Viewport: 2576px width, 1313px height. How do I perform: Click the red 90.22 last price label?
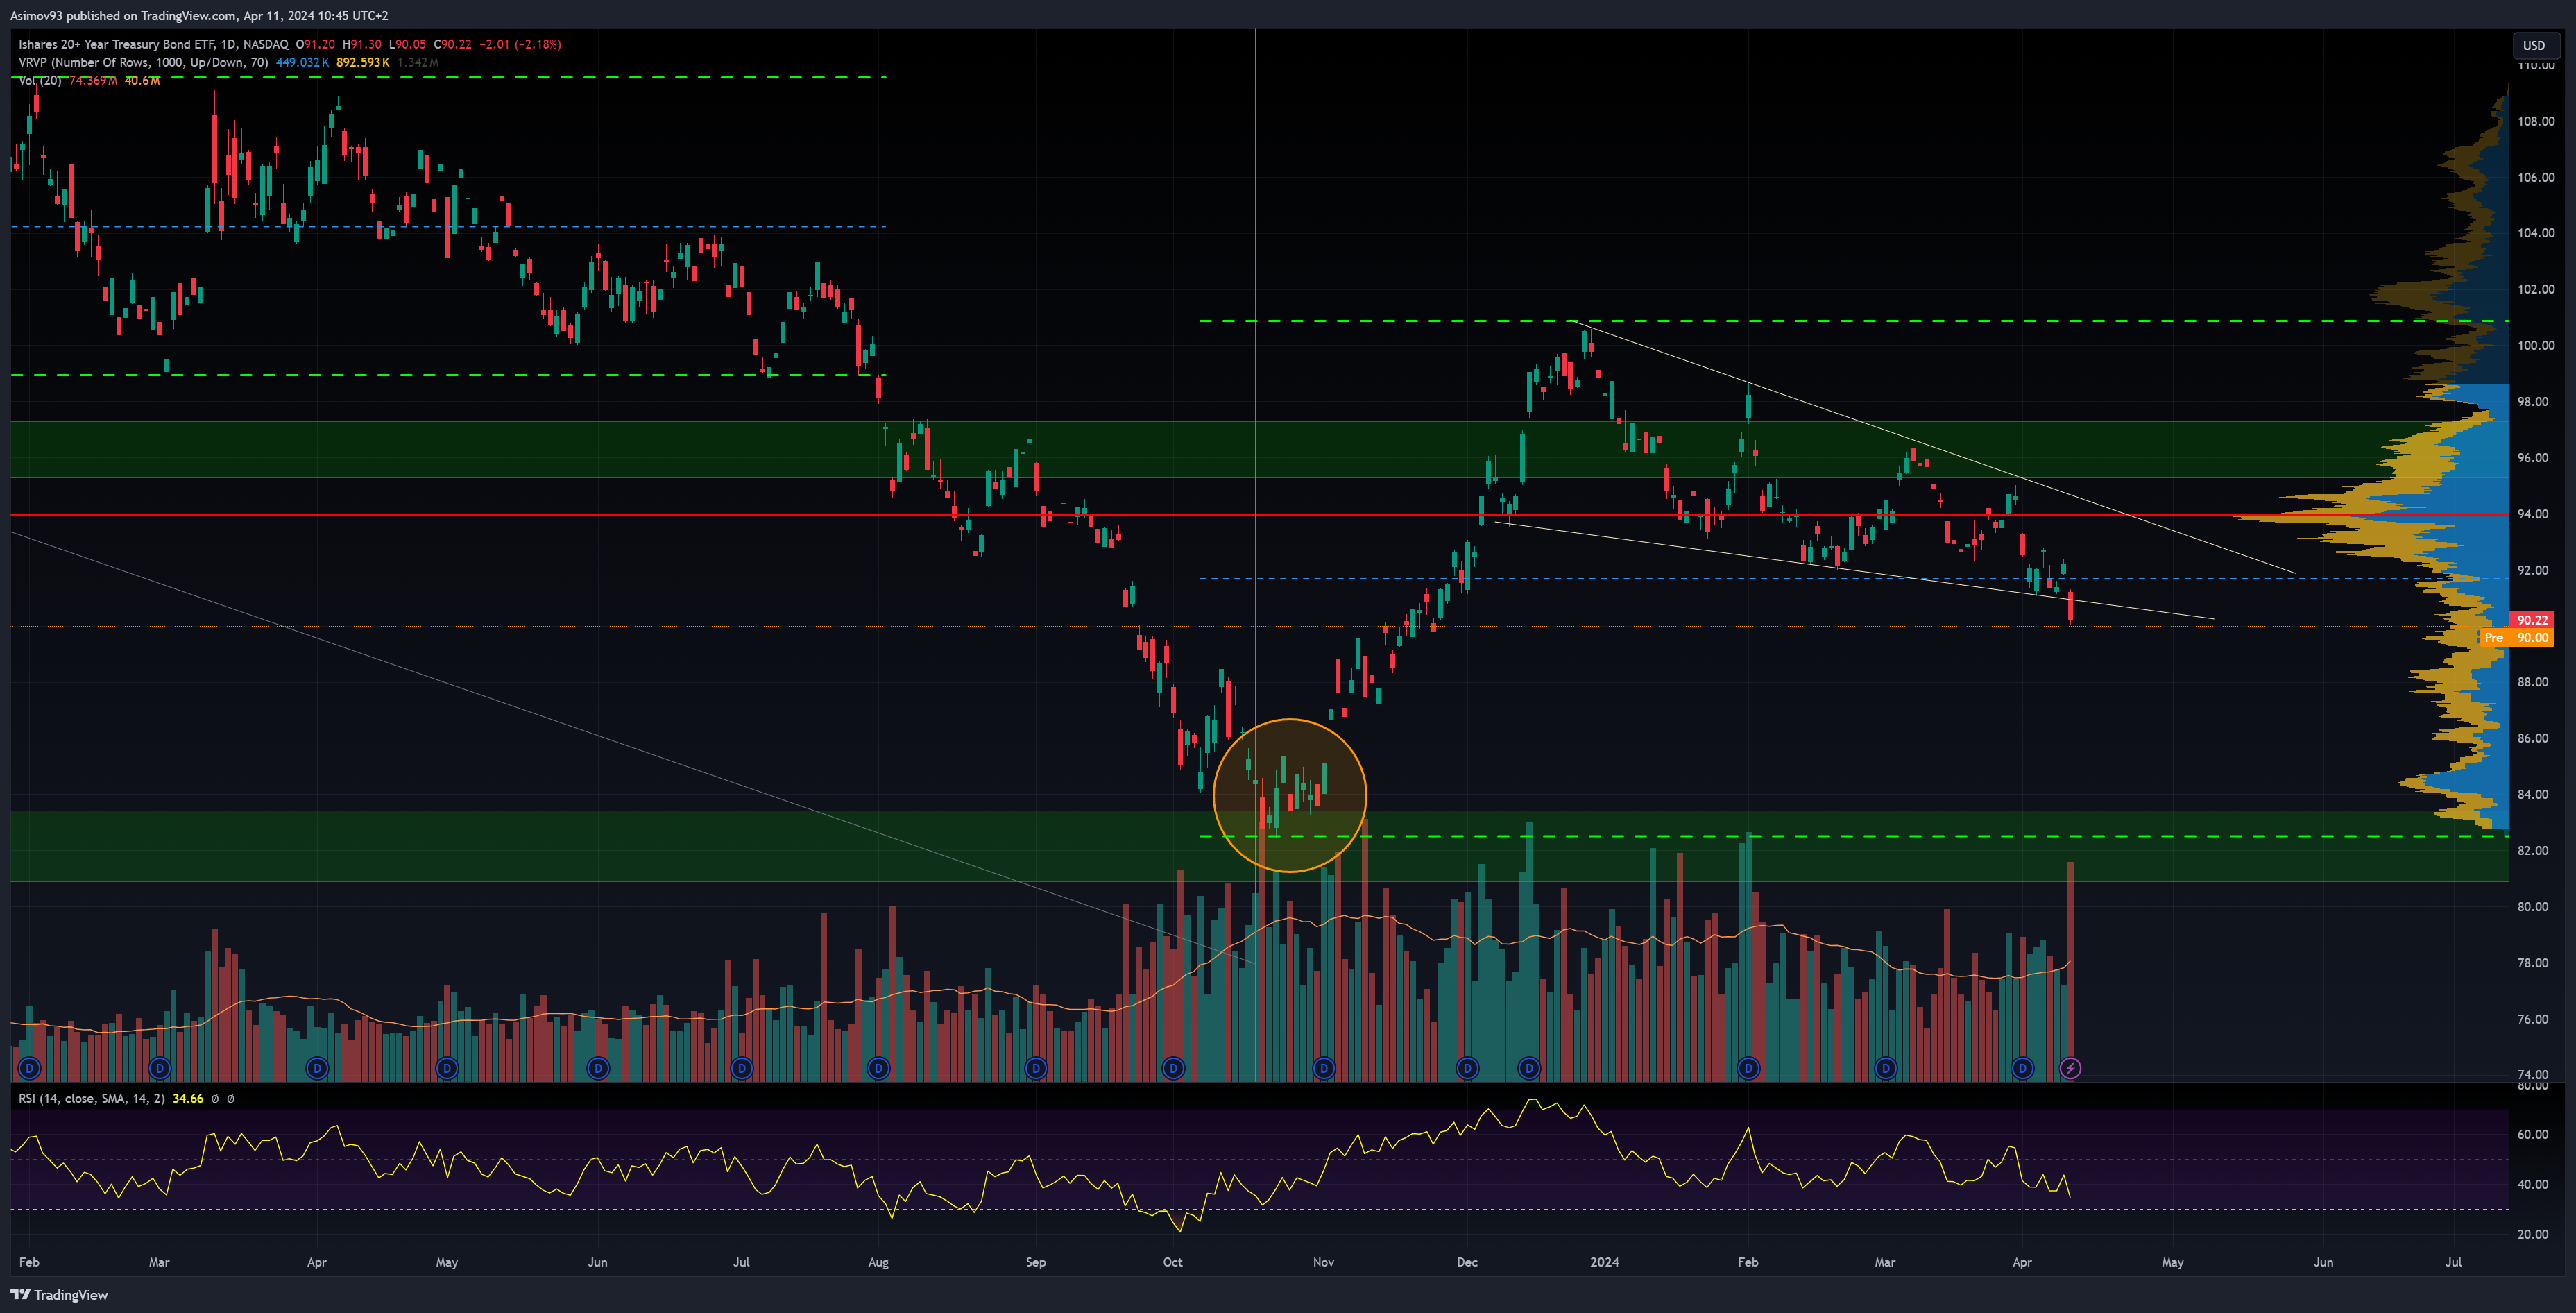2532,620
